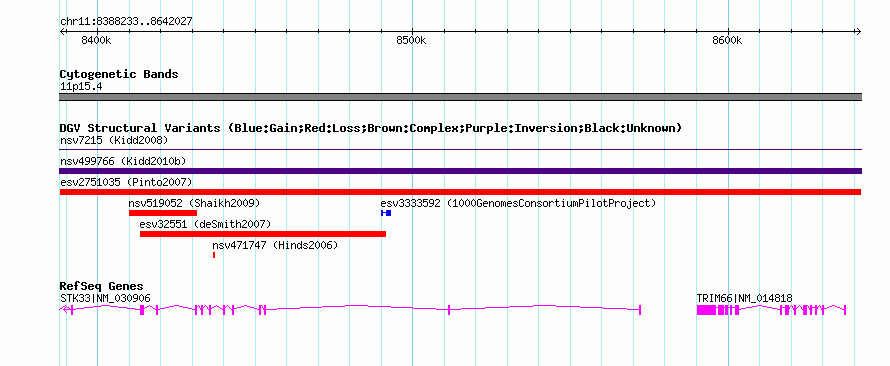Click the gray 11p15.4 cytogenetic band bar
This screenshot has height=366, width=890.
click(x=460, y=97)
